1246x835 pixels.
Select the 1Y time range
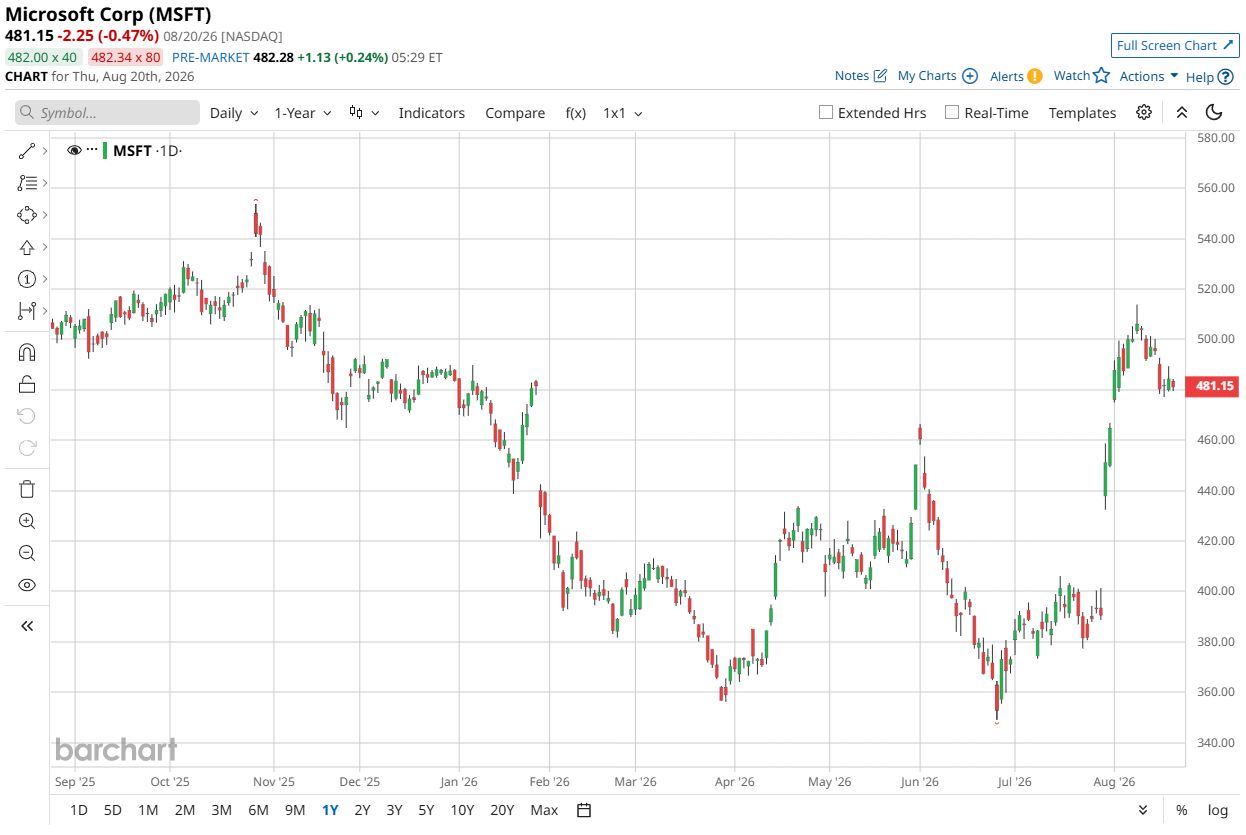click(330, 810)
